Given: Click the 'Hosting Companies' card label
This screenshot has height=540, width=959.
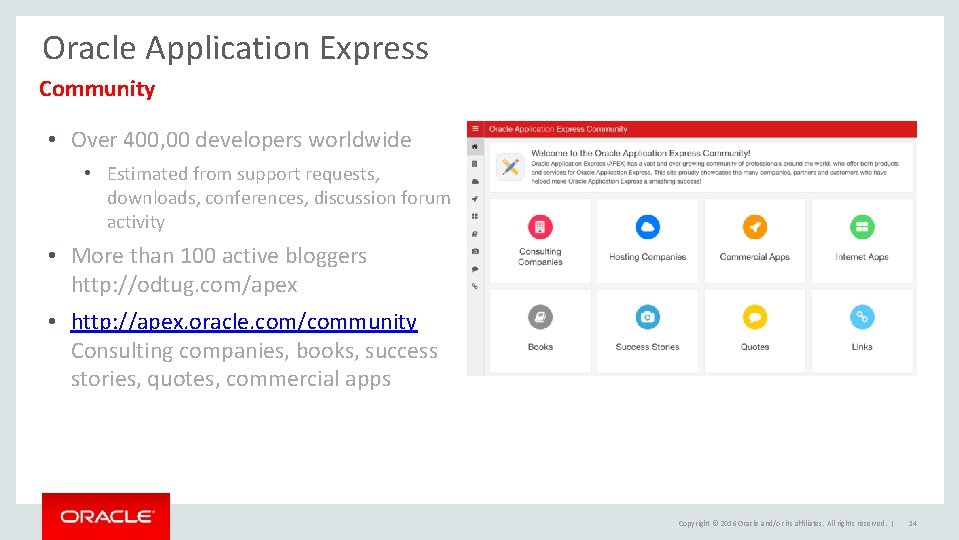Looking at the screenshot, I should [648, 257].
